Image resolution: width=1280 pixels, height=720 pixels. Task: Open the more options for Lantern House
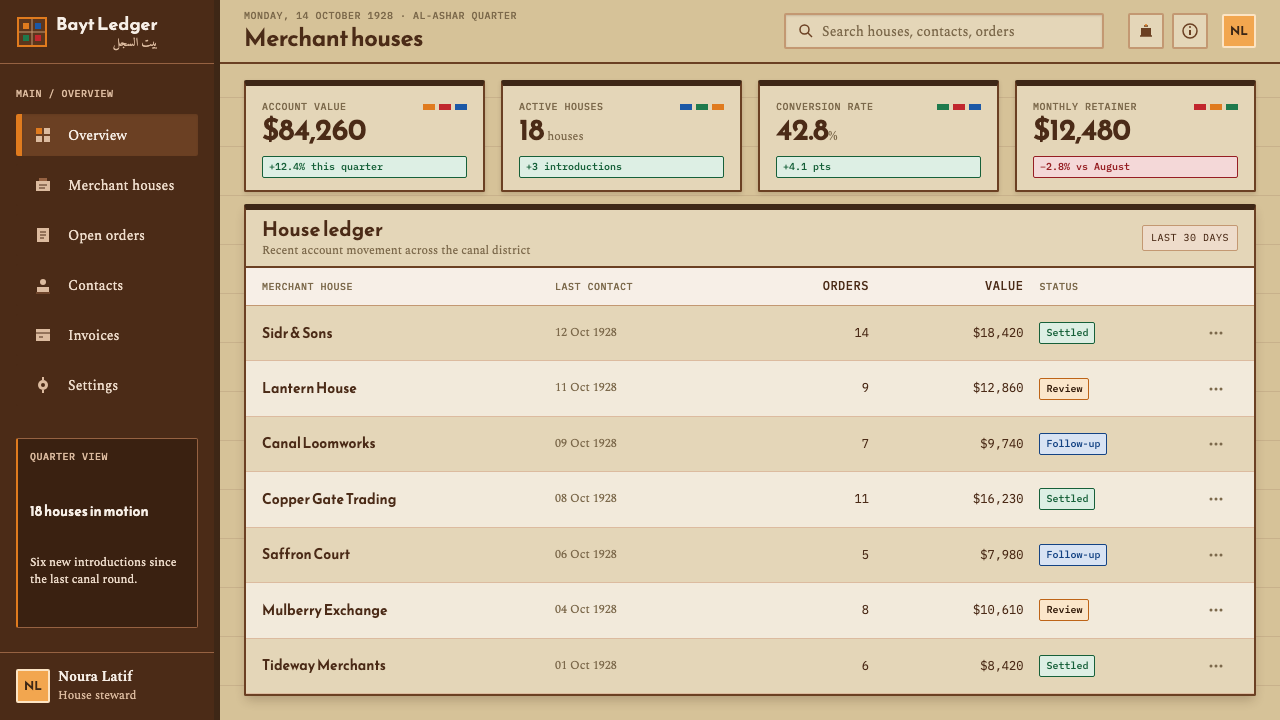pyautogui.click(x=1216, y=389)
